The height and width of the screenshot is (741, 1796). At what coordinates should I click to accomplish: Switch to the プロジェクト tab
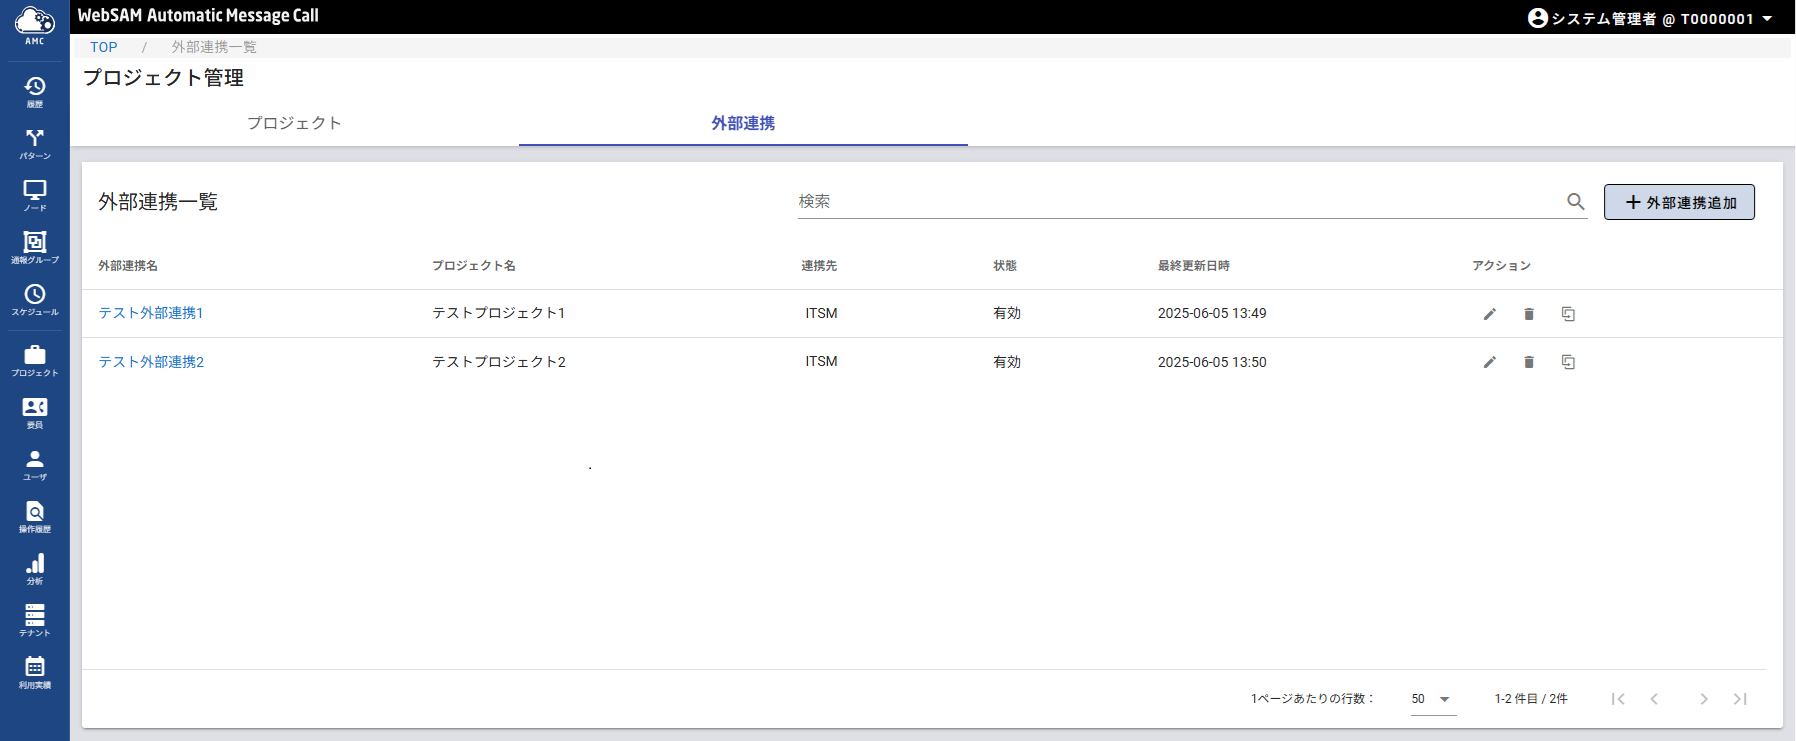point(294,123)
